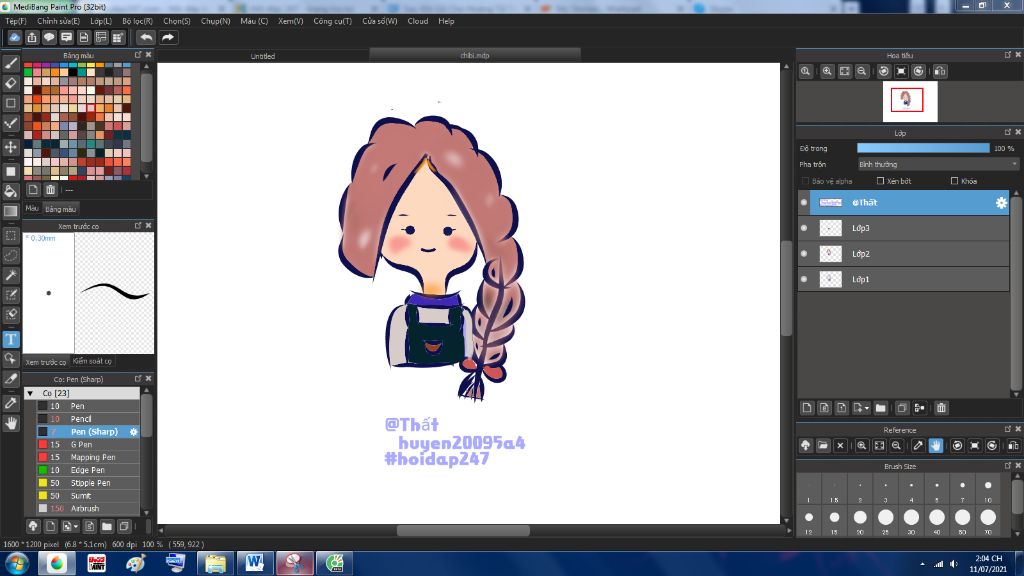Select the Brush tool in the left toolbar

point(11,63)
